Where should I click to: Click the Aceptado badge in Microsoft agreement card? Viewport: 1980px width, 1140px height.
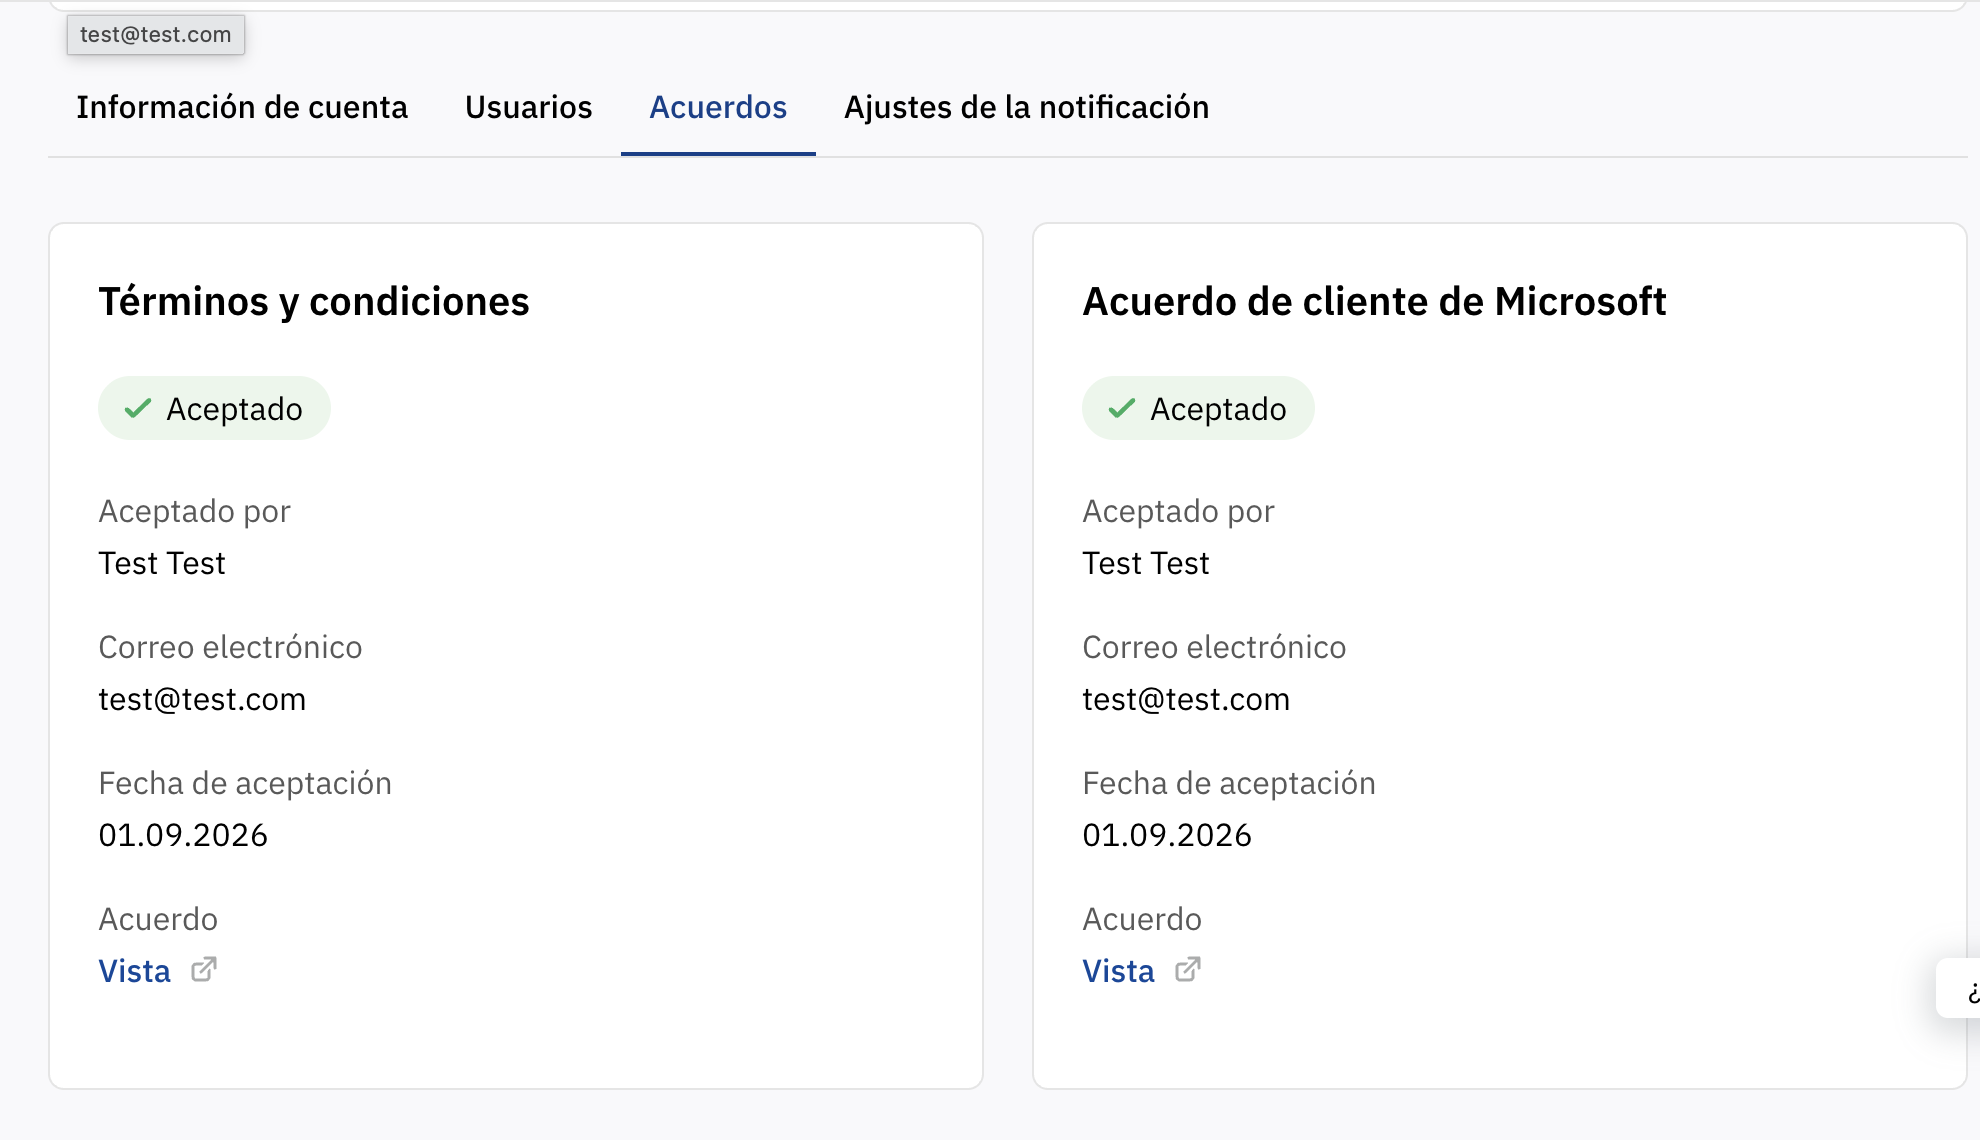point(1198,408)
